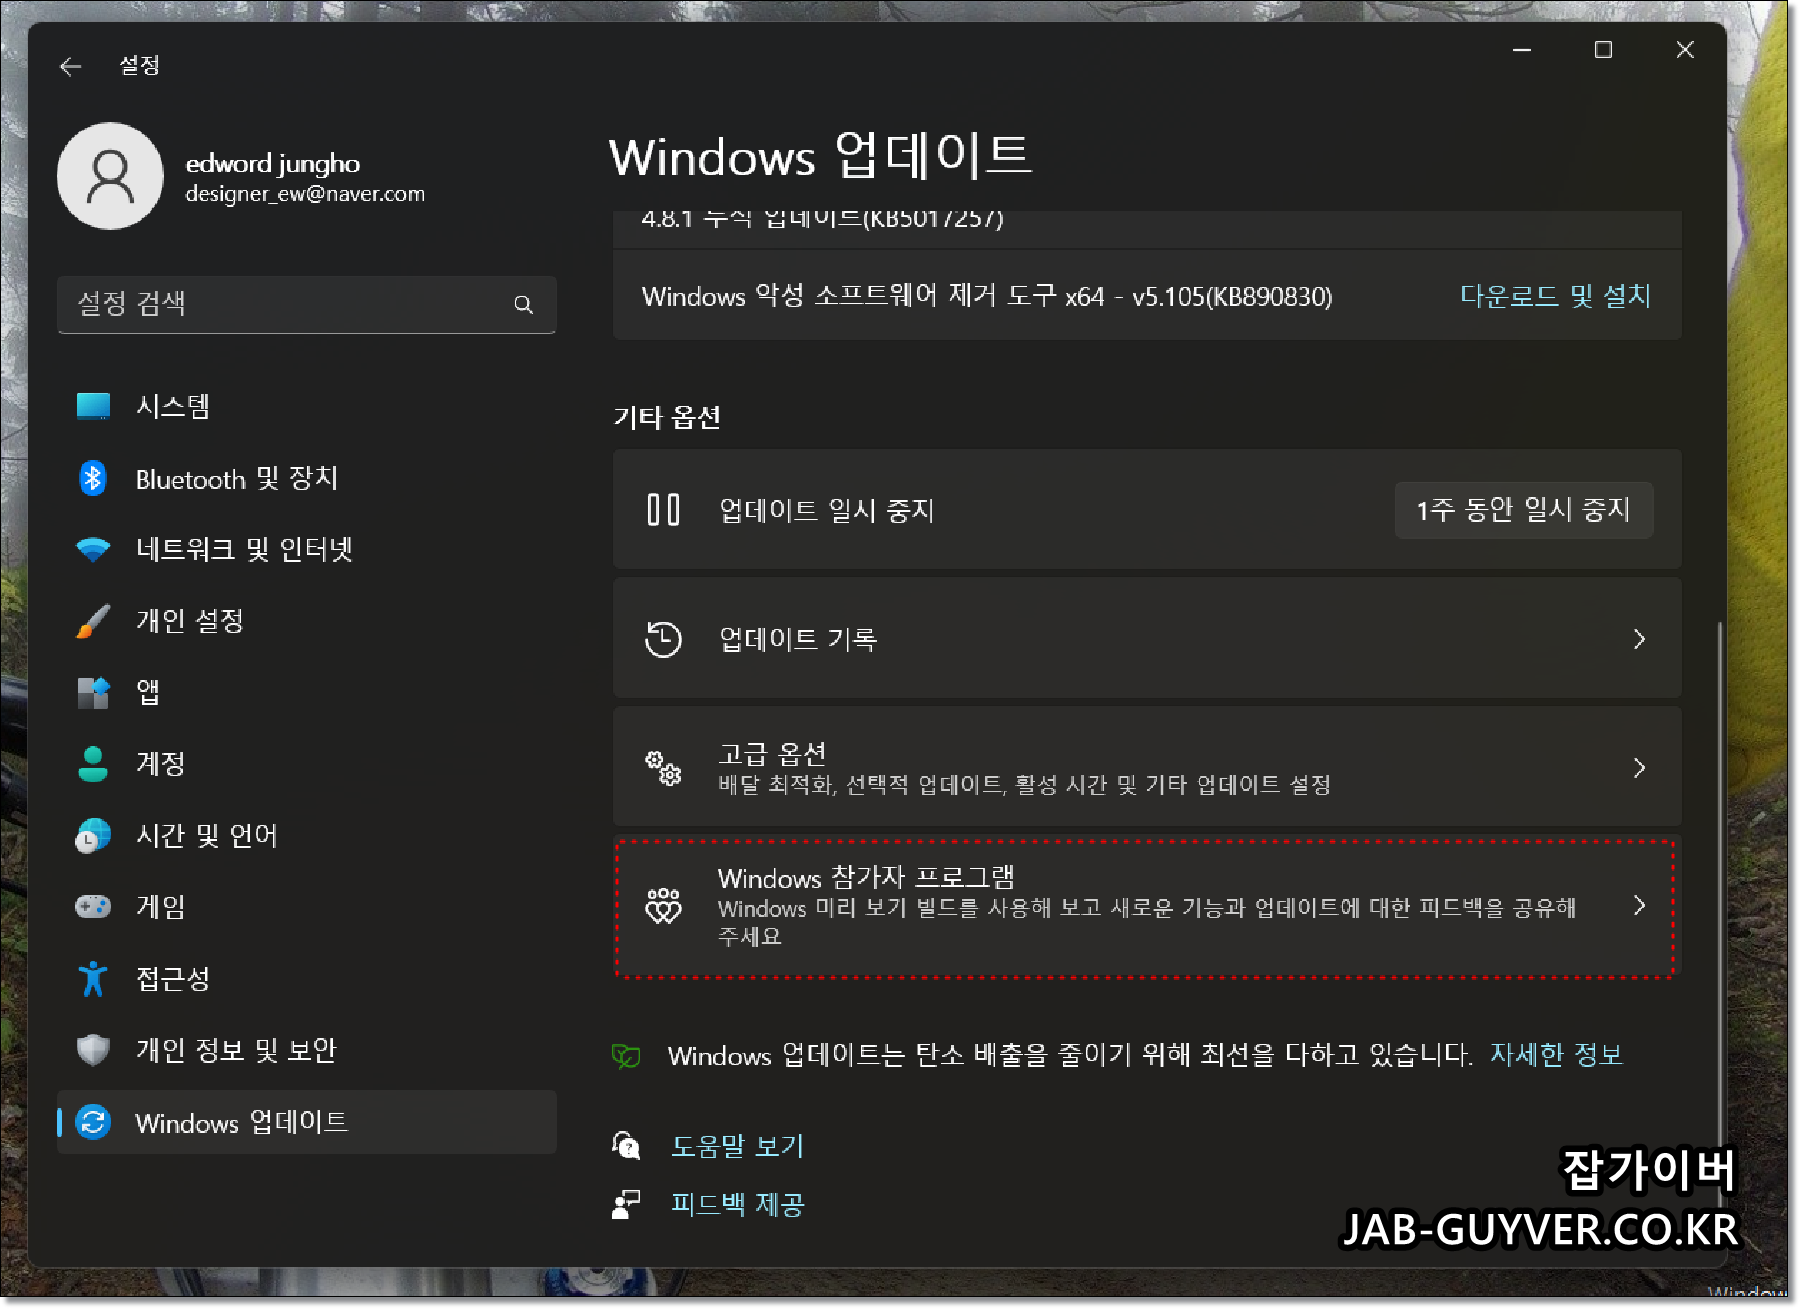Open the user profile avatar
1800x1309 pixels.
click(110, 176)
